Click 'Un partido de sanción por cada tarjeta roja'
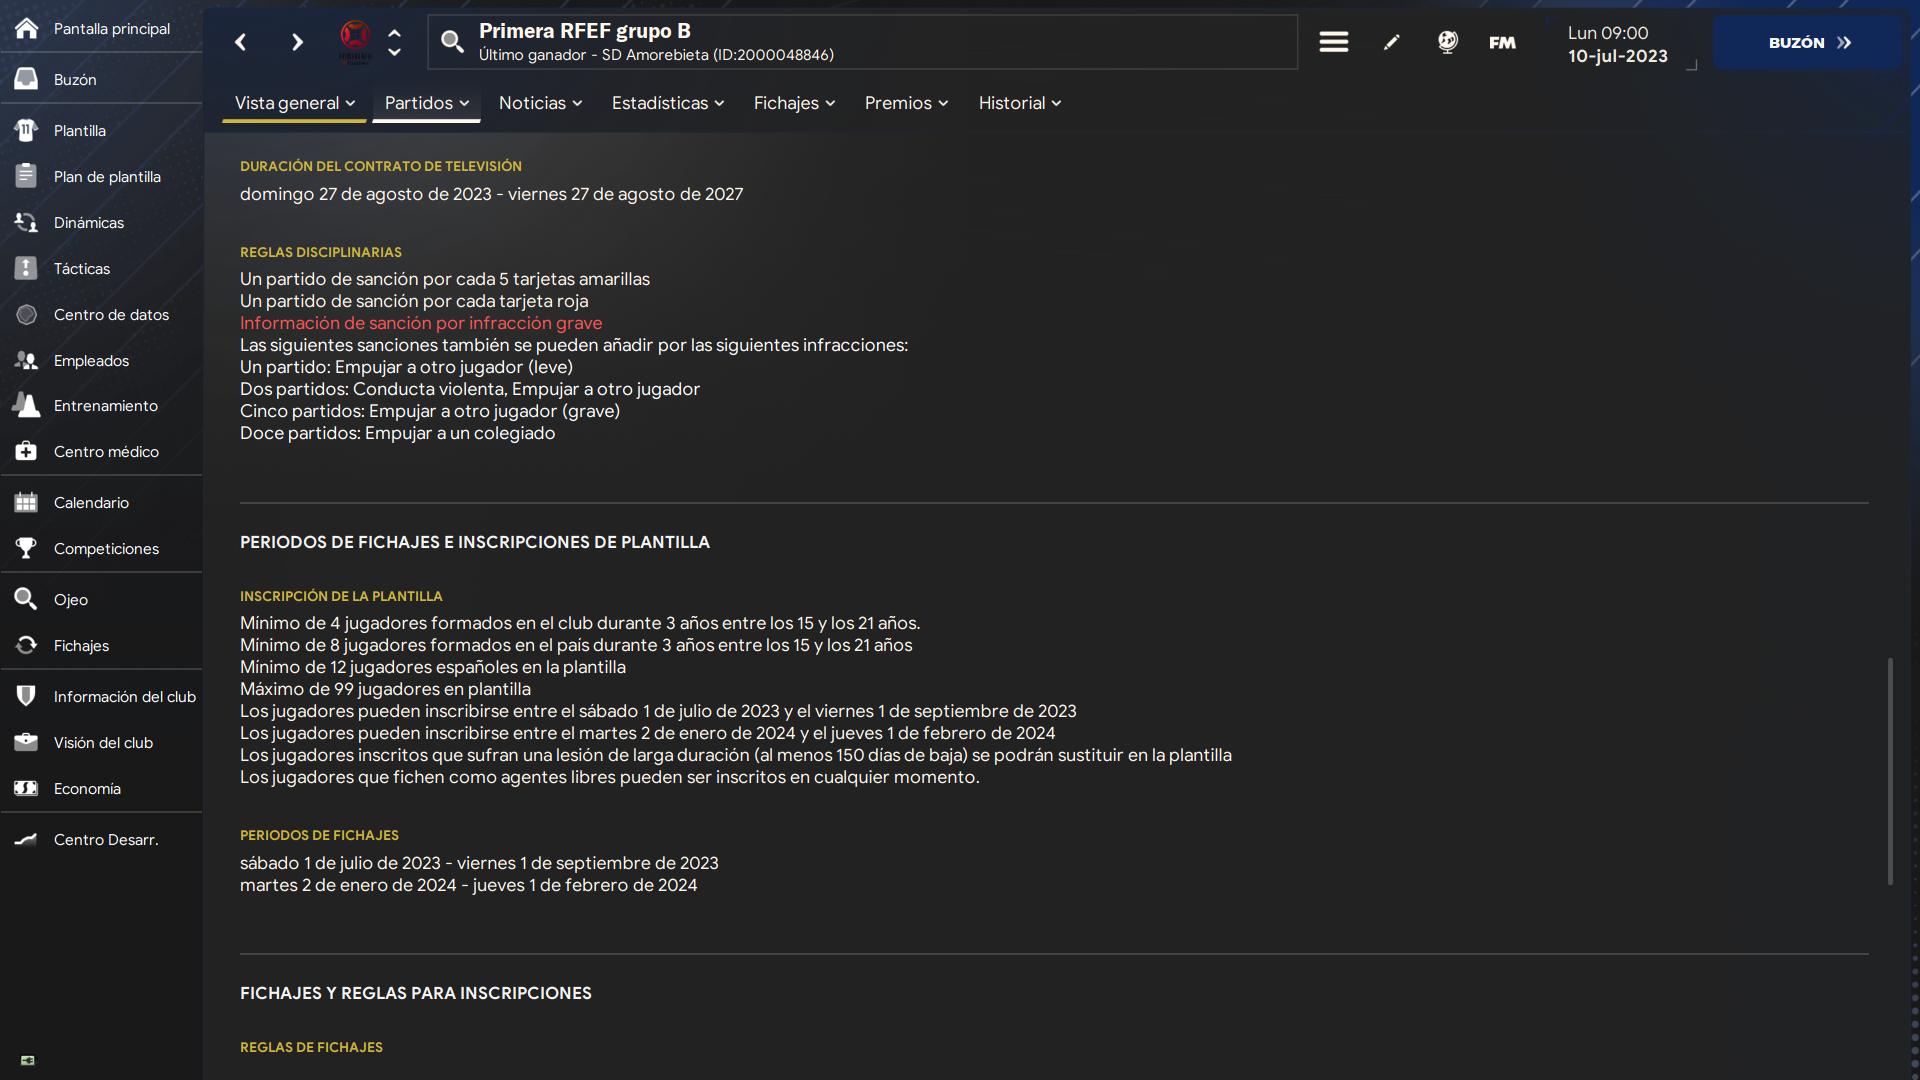1920x1080 pixels. click(414, 301)
